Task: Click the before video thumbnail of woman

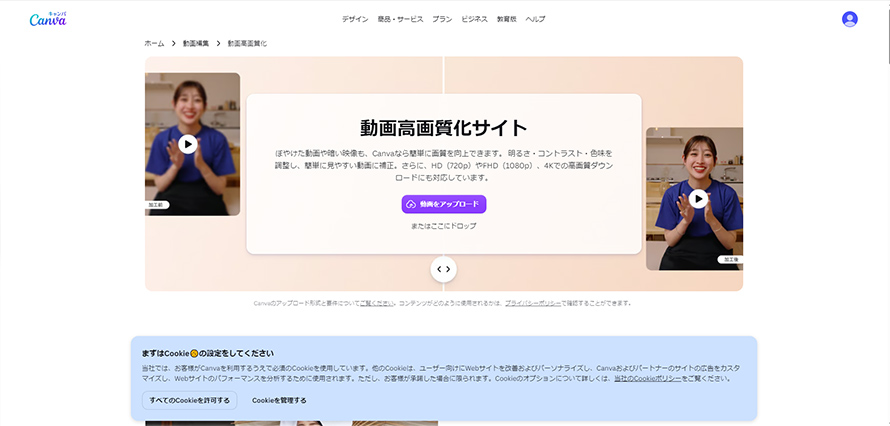Action: coord(192,144)
